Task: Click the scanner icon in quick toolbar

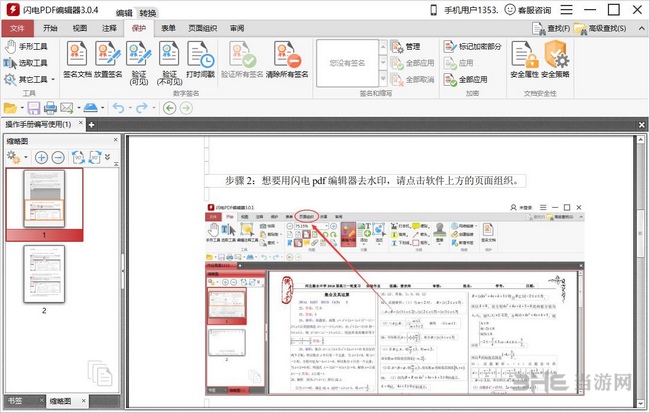Action: point(91,108)
